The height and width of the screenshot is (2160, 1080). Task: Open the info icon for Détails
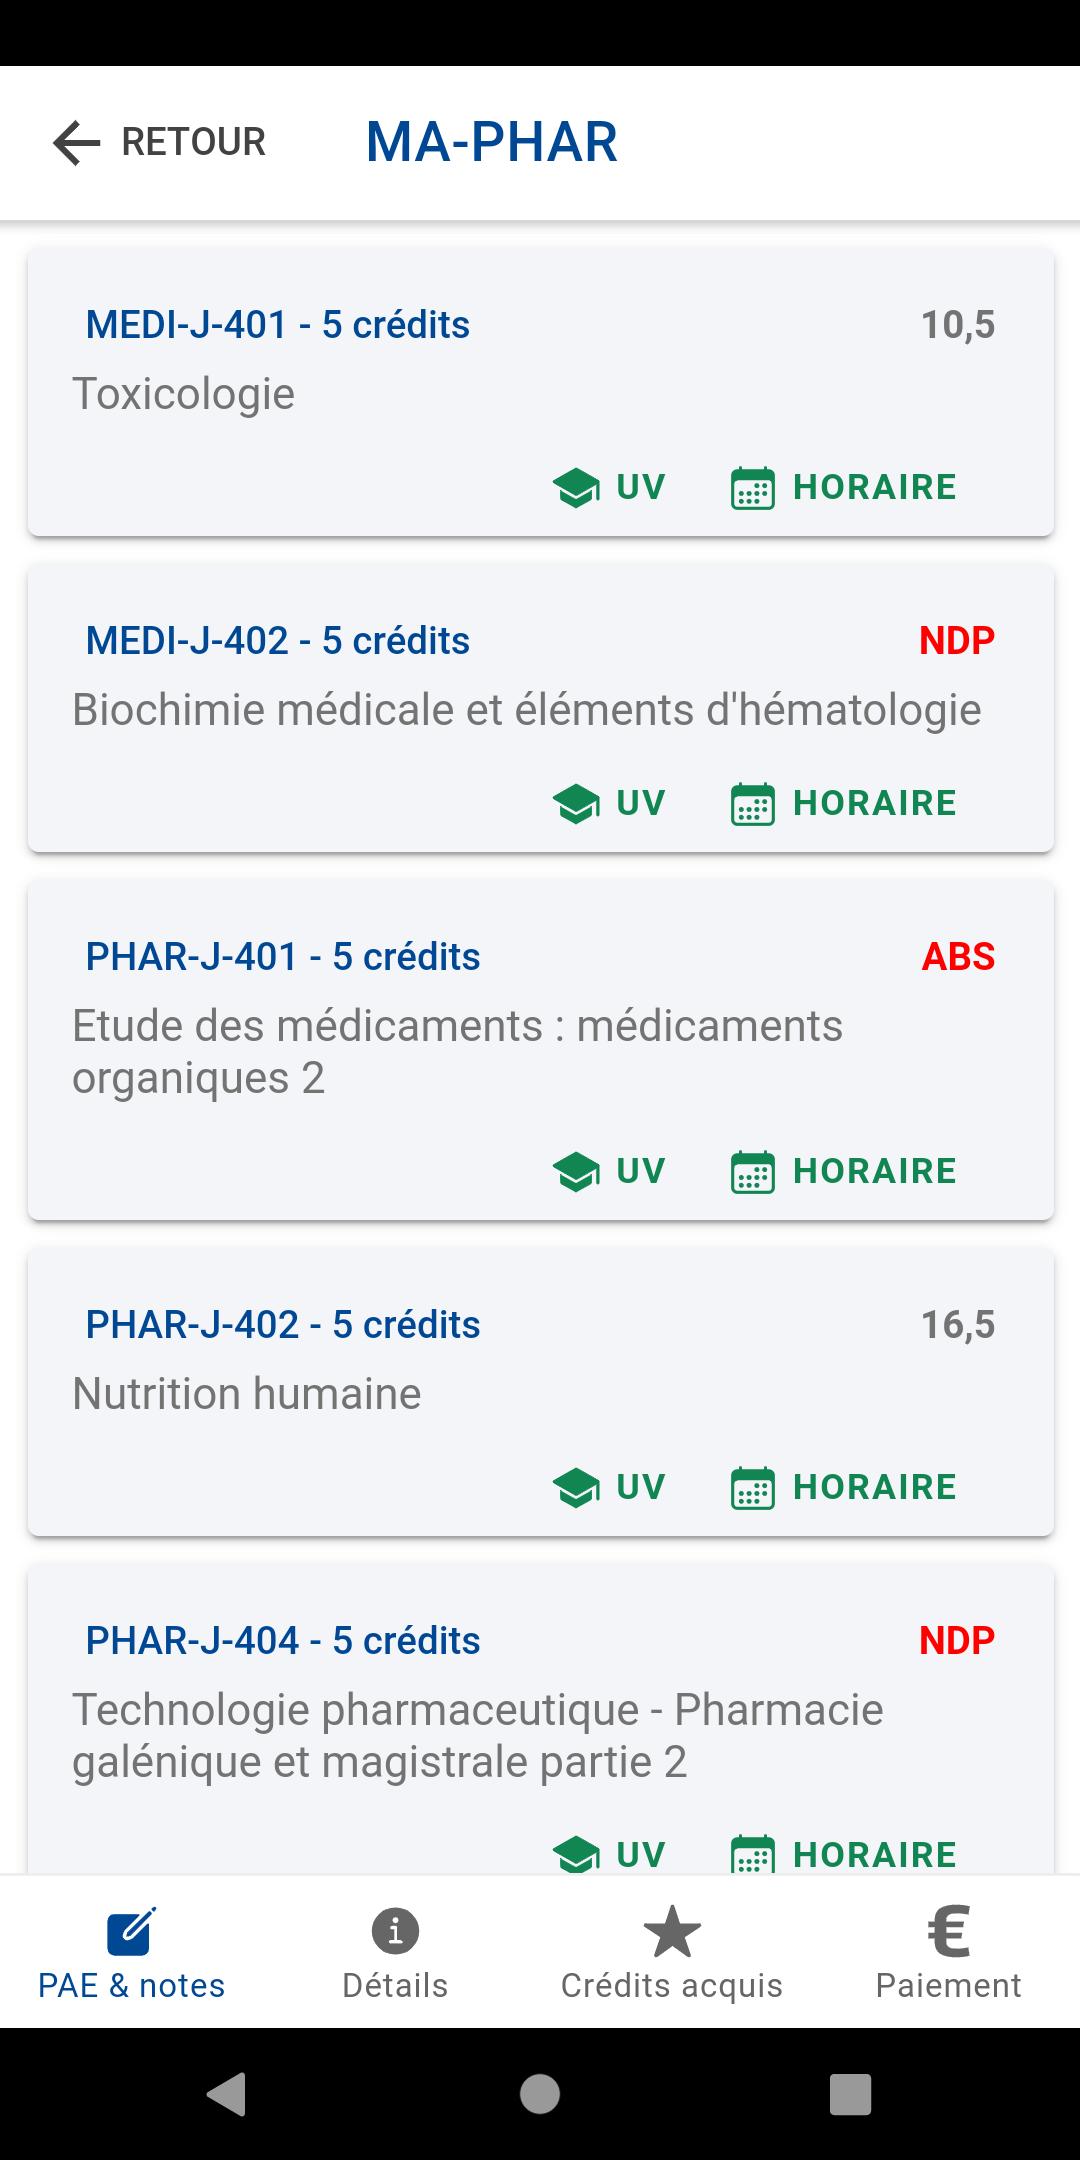coord(395,1931)
